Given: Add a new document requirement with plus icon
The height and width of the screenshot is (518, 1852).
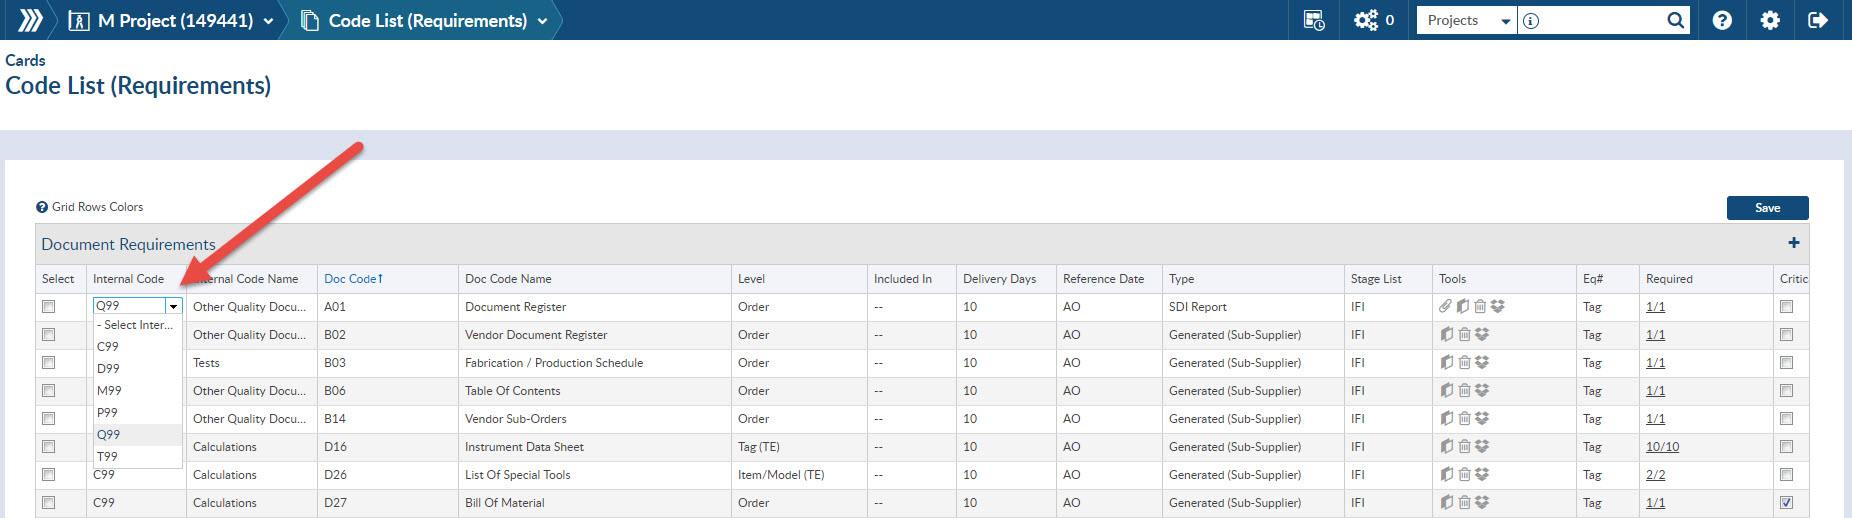Looking at the screenshot, I should tap(1794, 243).
